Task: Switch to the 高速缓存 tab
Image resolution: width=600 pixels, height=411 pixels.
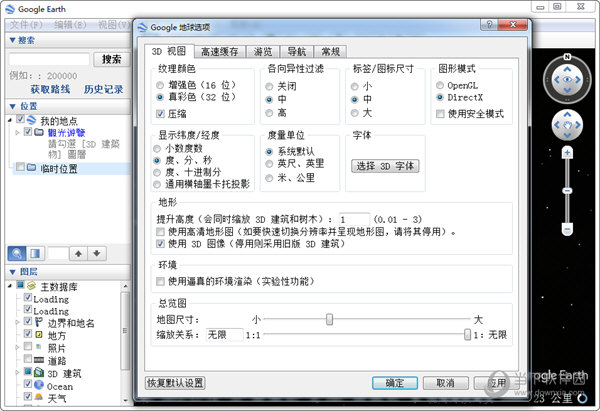Action: (x=220, y=52)
